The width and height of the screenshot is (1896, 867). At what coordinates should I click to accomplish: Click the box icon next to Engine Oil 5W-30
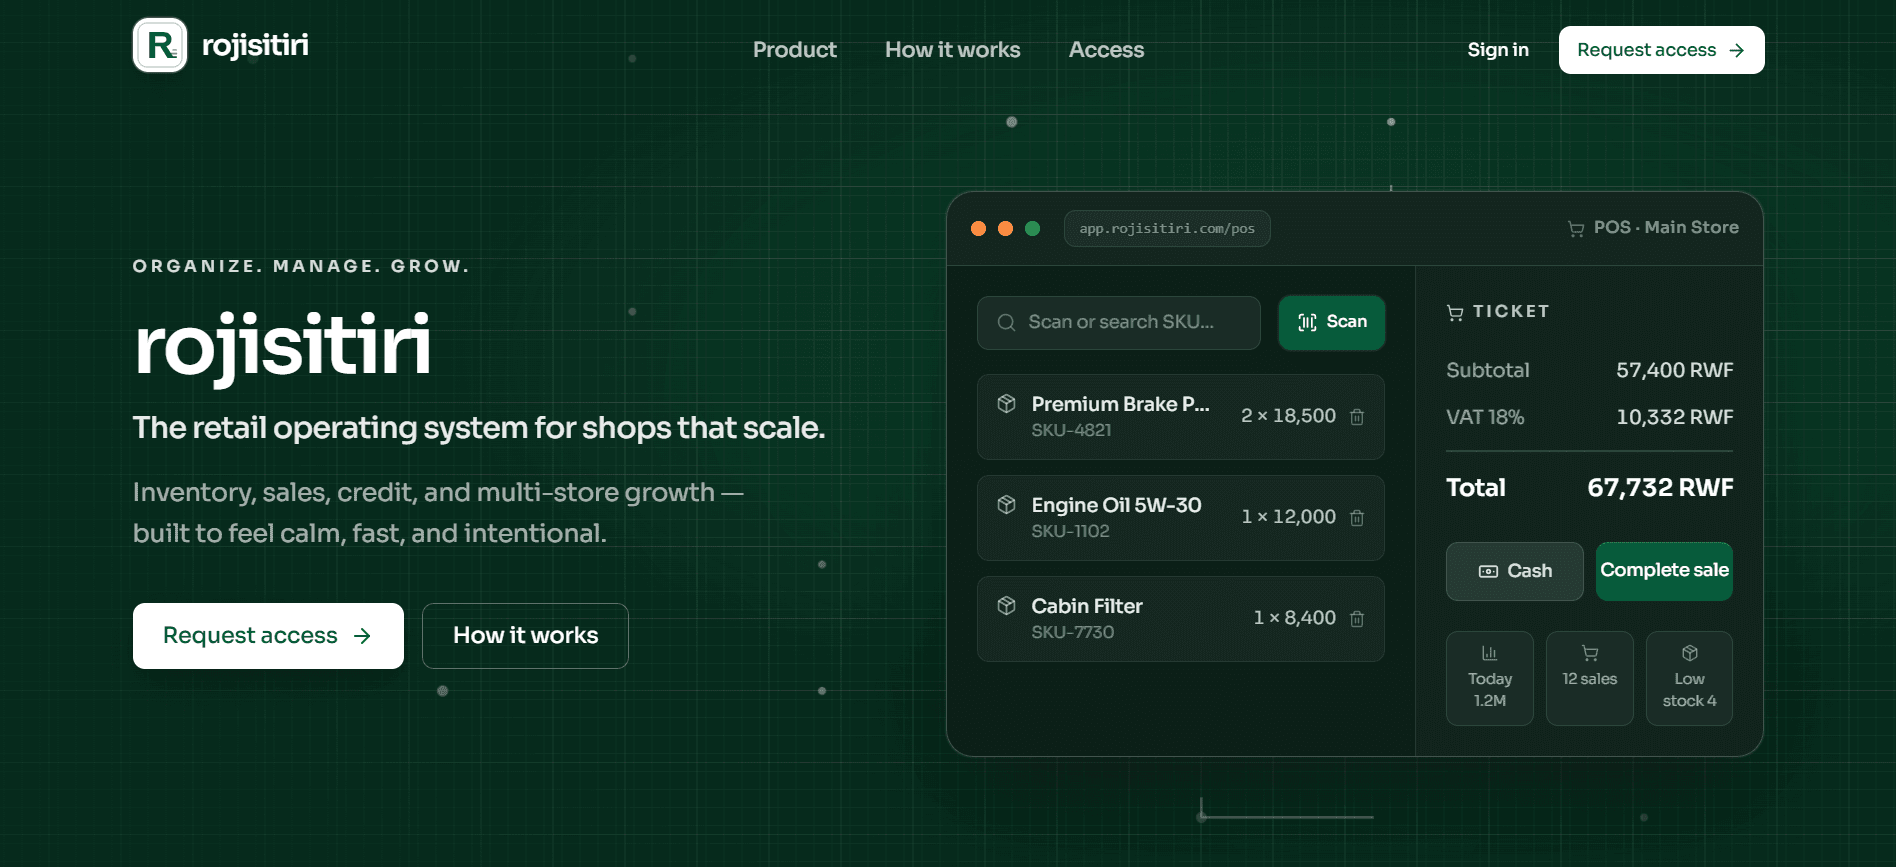click(x=1007, y=504)
